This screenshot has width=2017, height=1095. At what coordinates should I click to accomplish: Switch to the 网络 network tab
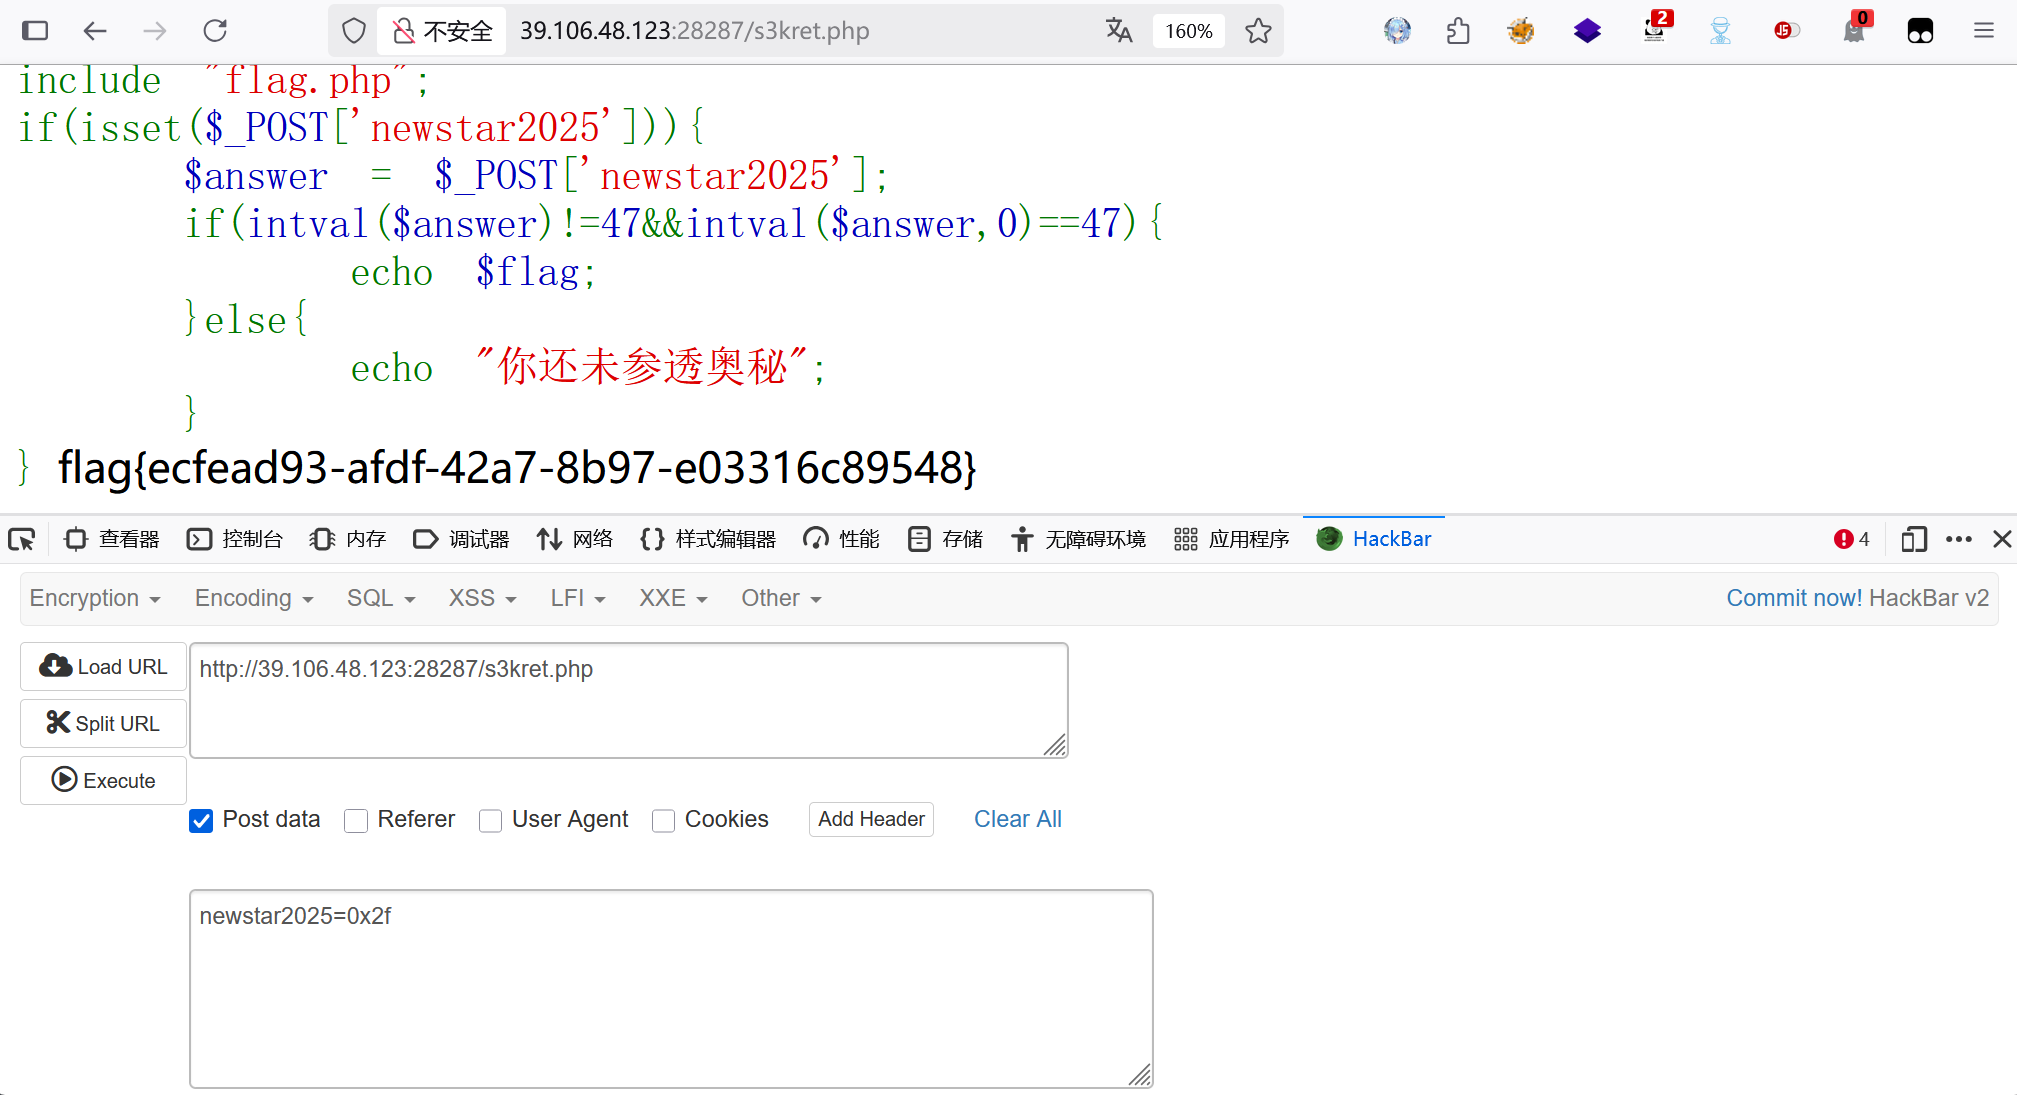[x=575, y=540]
